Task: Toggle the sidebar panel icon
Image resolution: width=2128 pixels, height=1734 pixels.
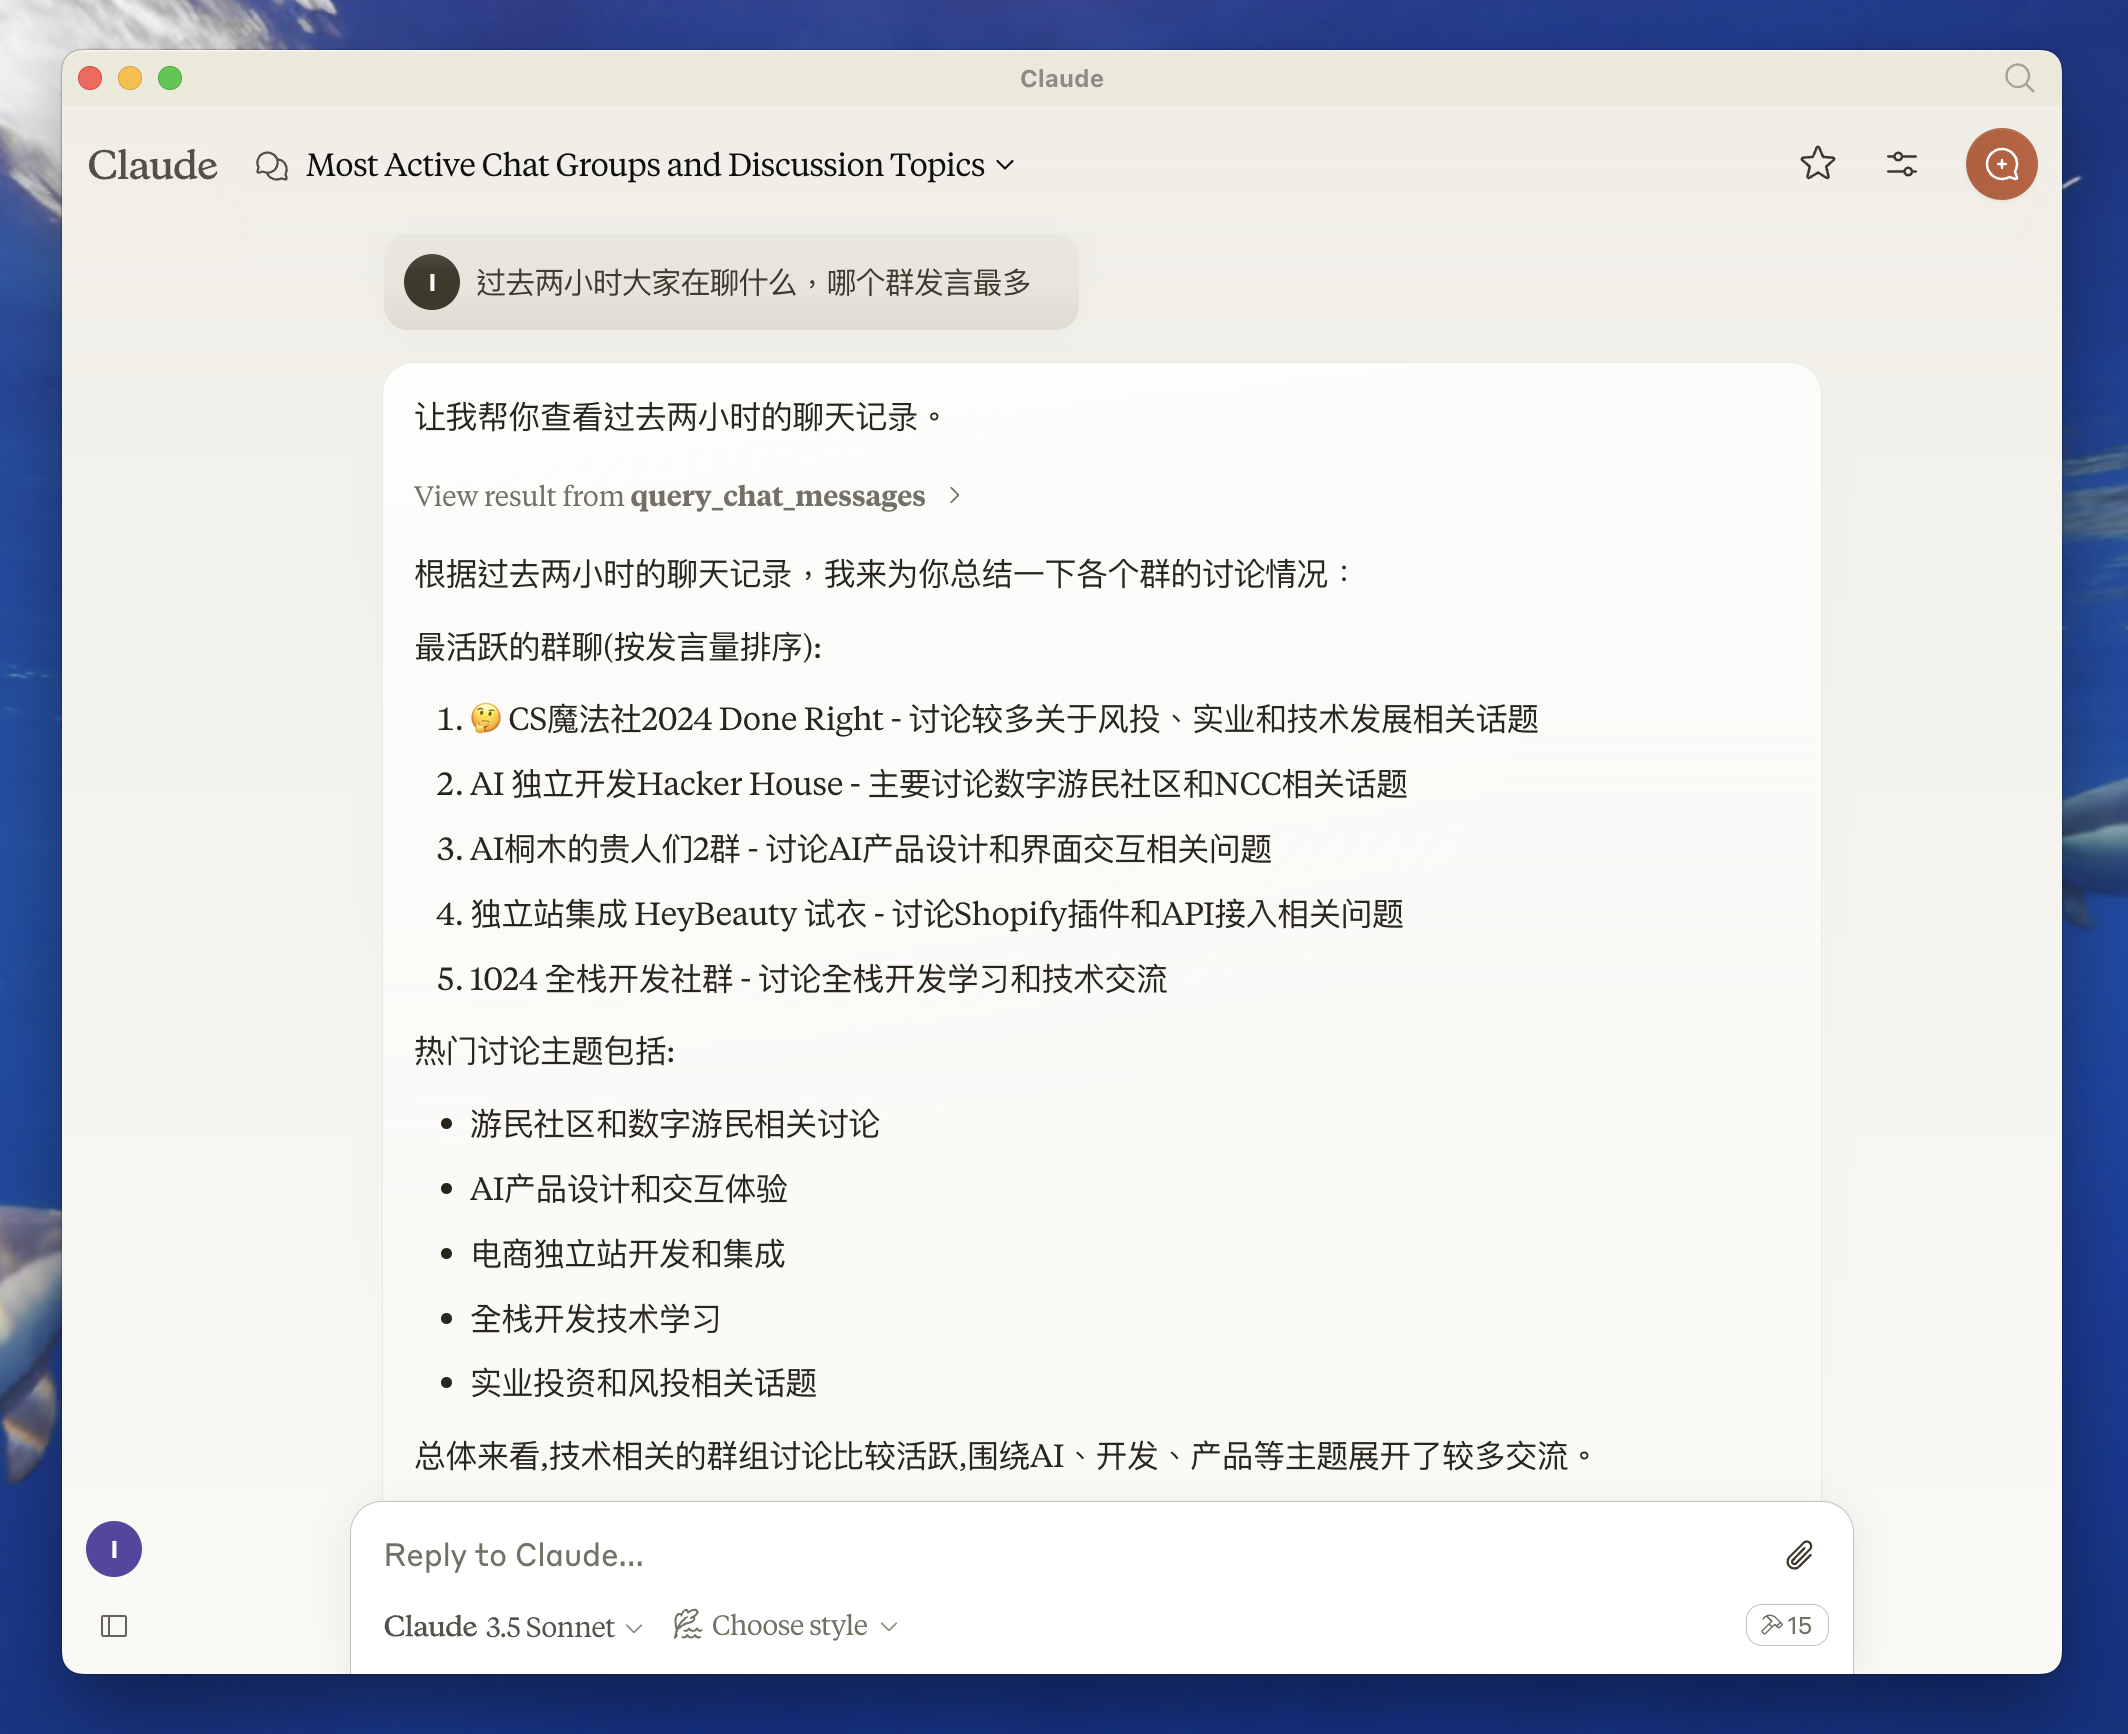Action: [x=114, y=1626]
